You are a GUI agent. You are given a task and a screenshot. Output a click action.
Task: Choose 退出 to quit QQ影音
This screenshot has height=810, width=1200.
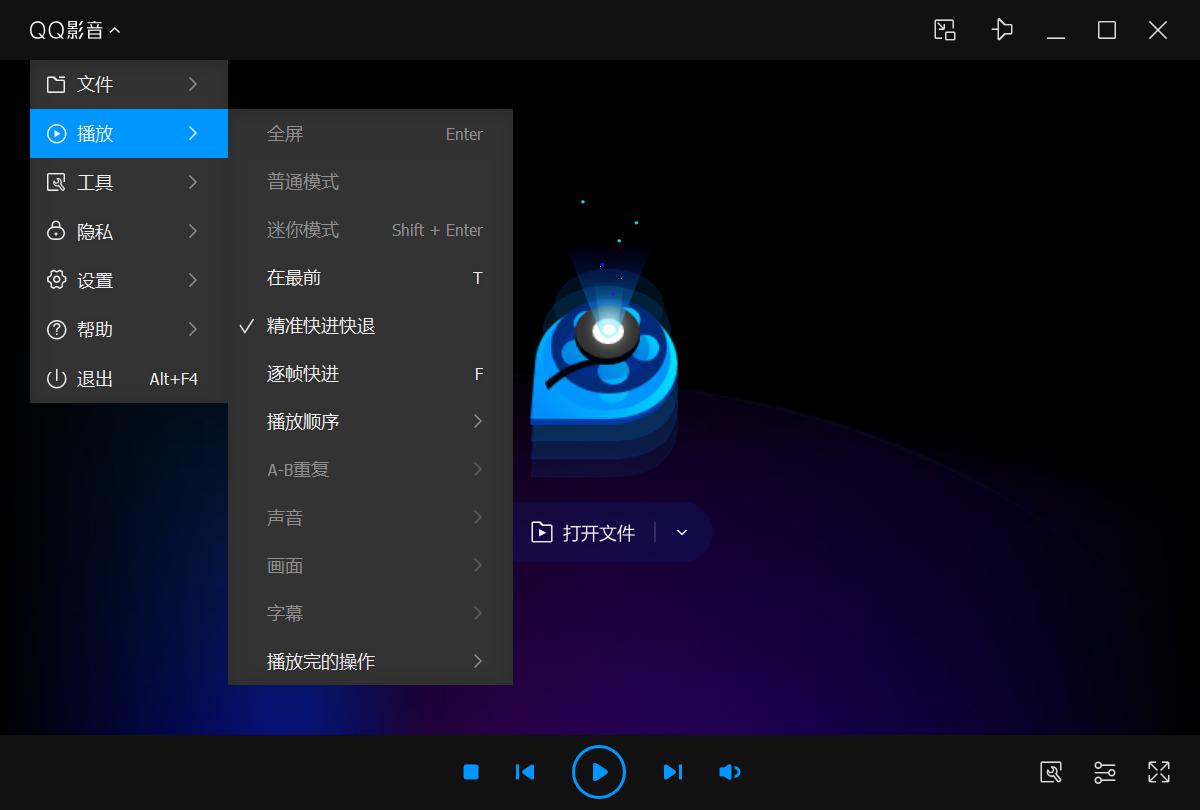95,379
